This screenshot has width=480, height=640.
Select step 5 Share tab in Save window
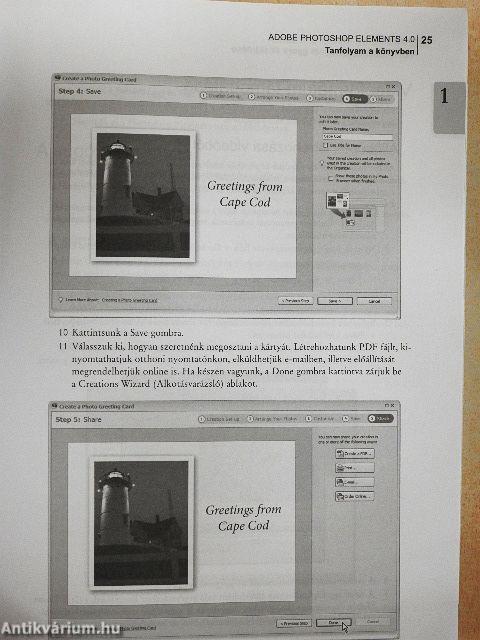coord(380,99)
